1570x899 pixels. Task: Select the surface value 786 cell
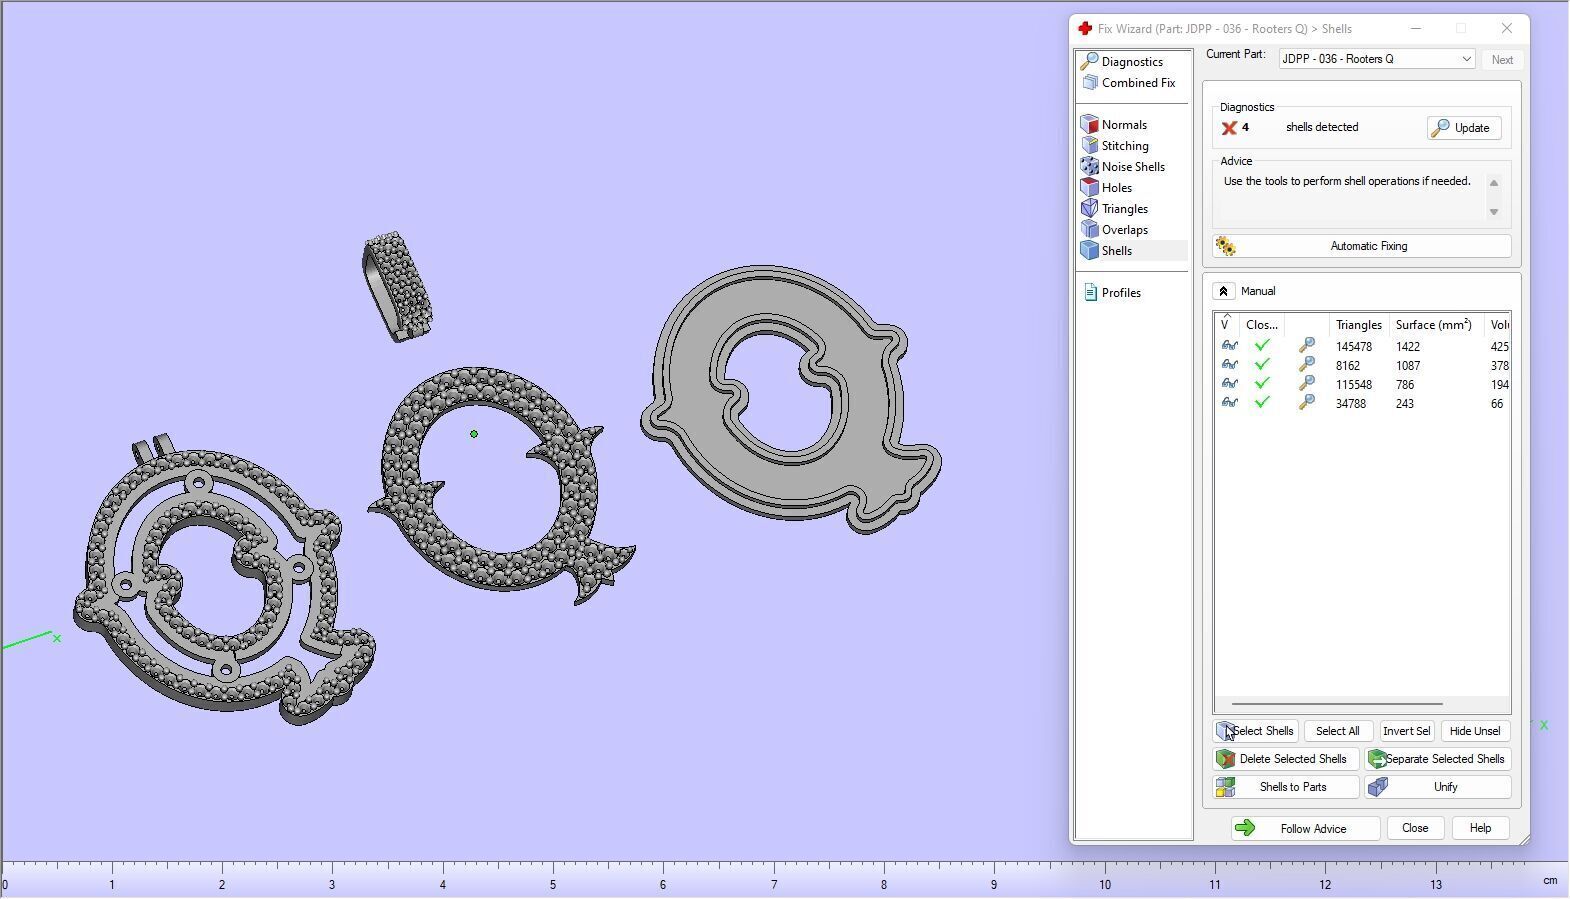(1405, 385)
